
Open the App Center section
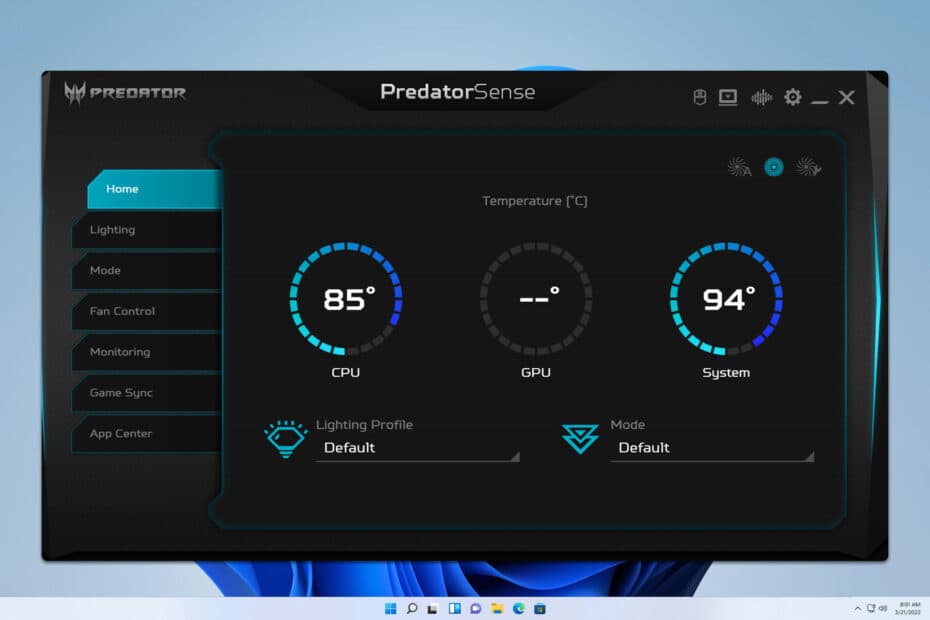(x=120, y=433)
